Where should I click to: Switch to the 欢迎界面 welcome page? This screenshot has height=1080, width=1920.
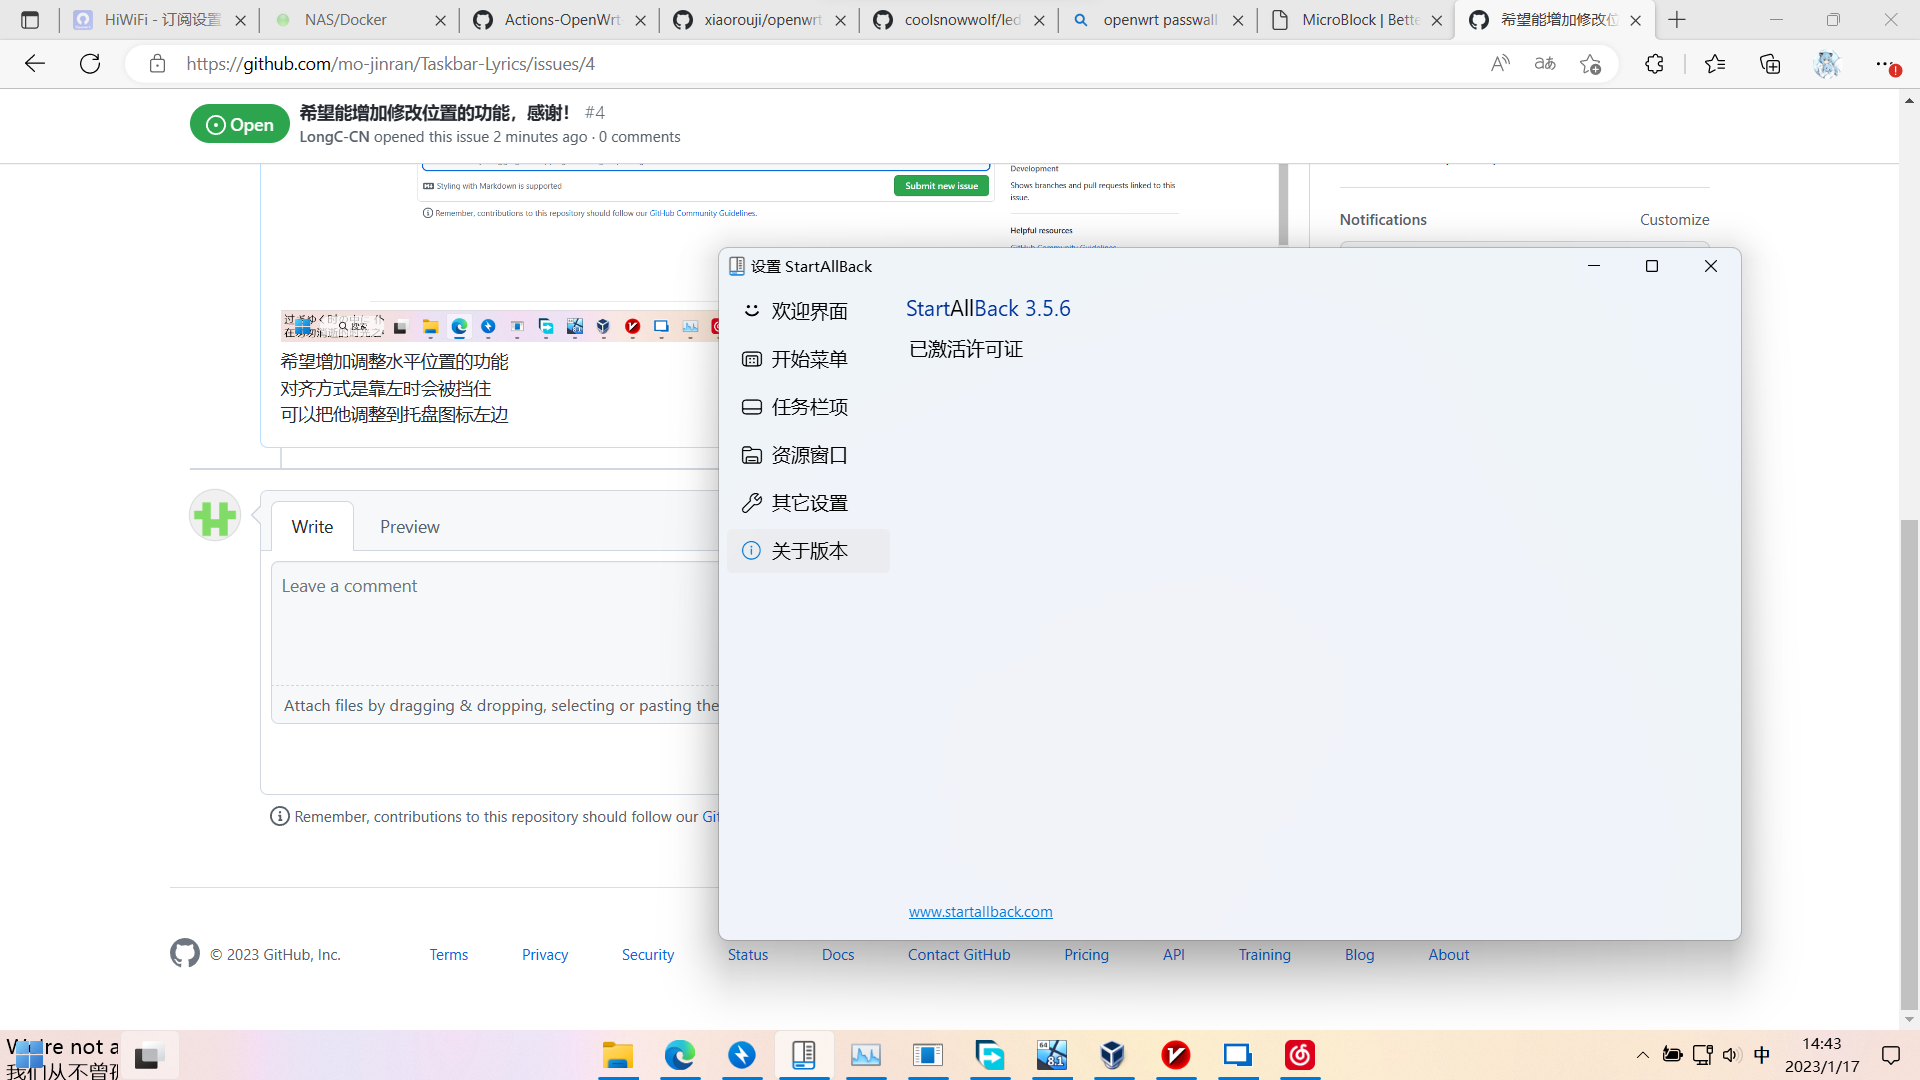point(808,311)
